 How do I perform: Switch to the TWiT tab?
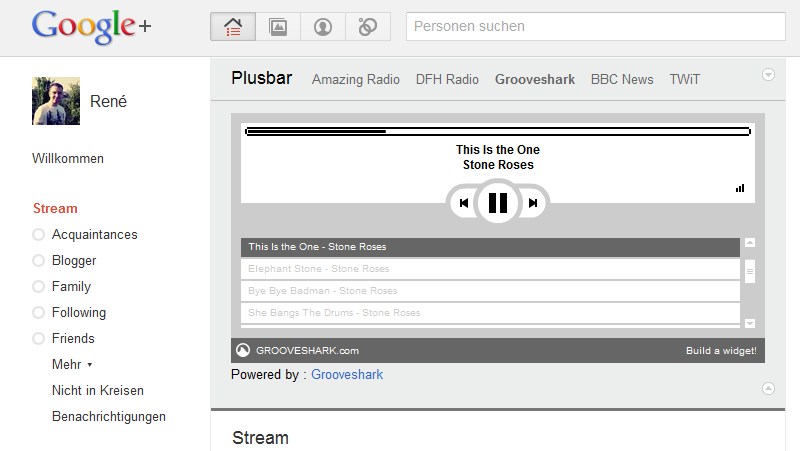[x=685, y=80]
